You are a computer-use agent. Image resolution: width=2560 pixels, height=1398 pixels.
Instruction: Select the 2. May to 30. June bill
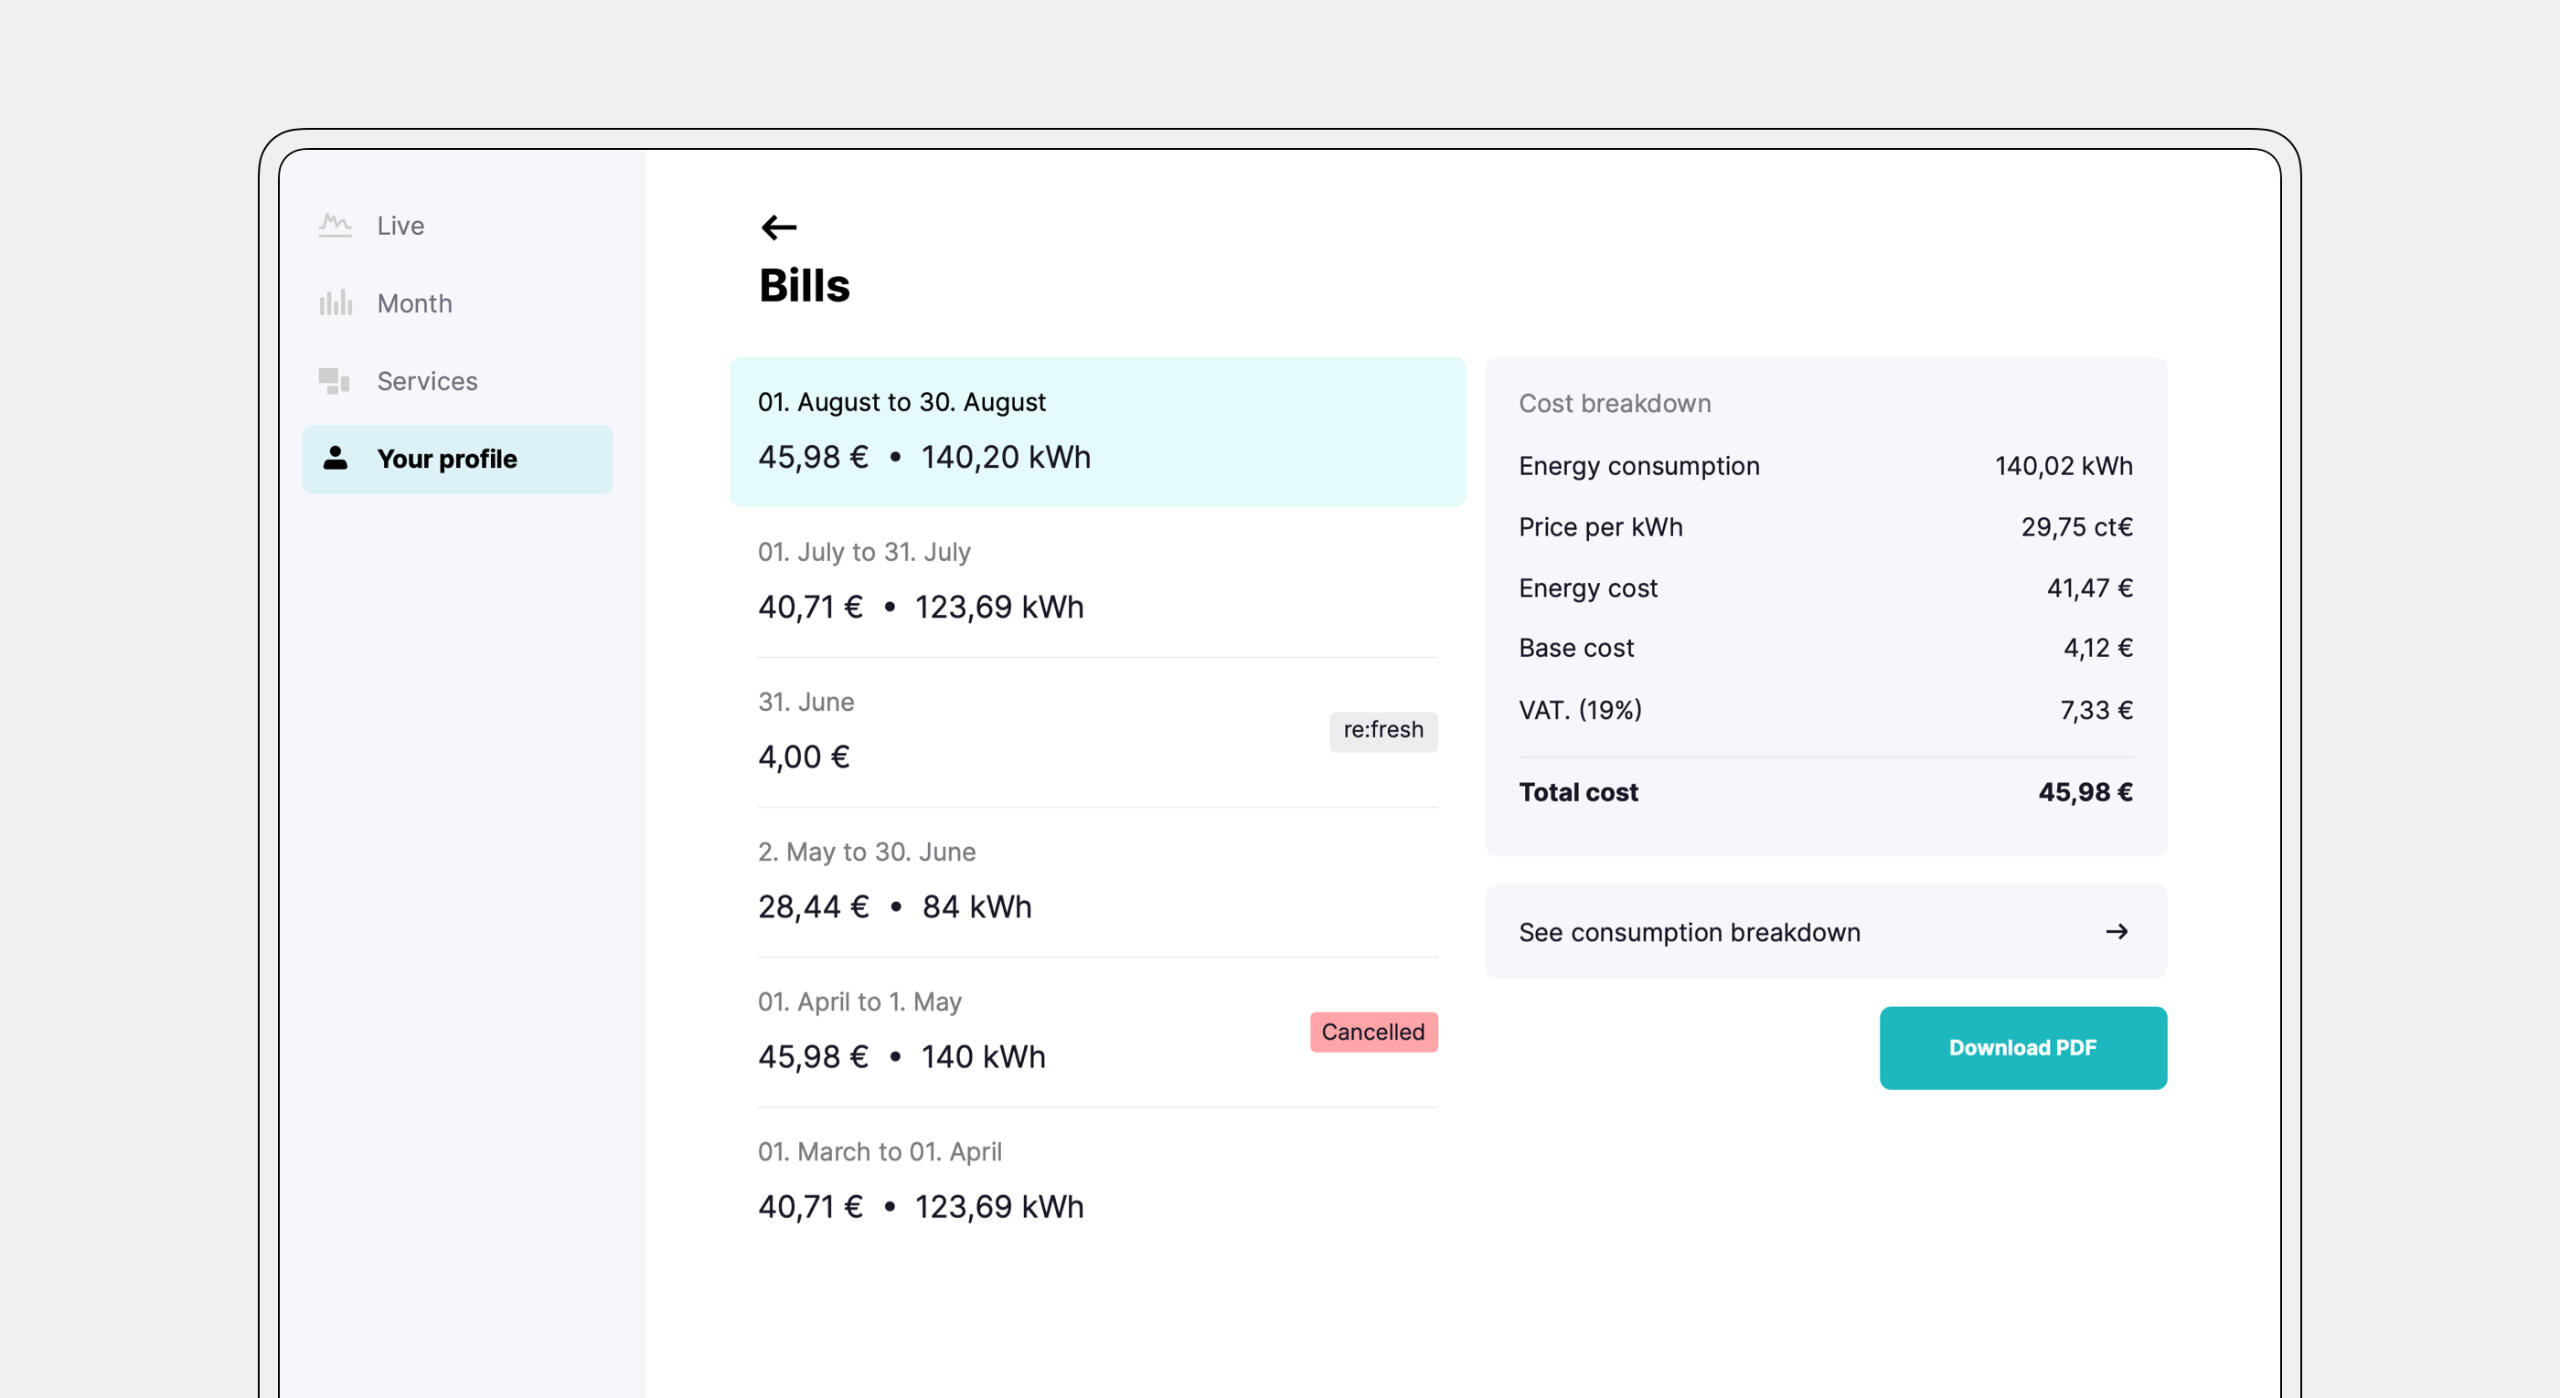point(1097,881)
